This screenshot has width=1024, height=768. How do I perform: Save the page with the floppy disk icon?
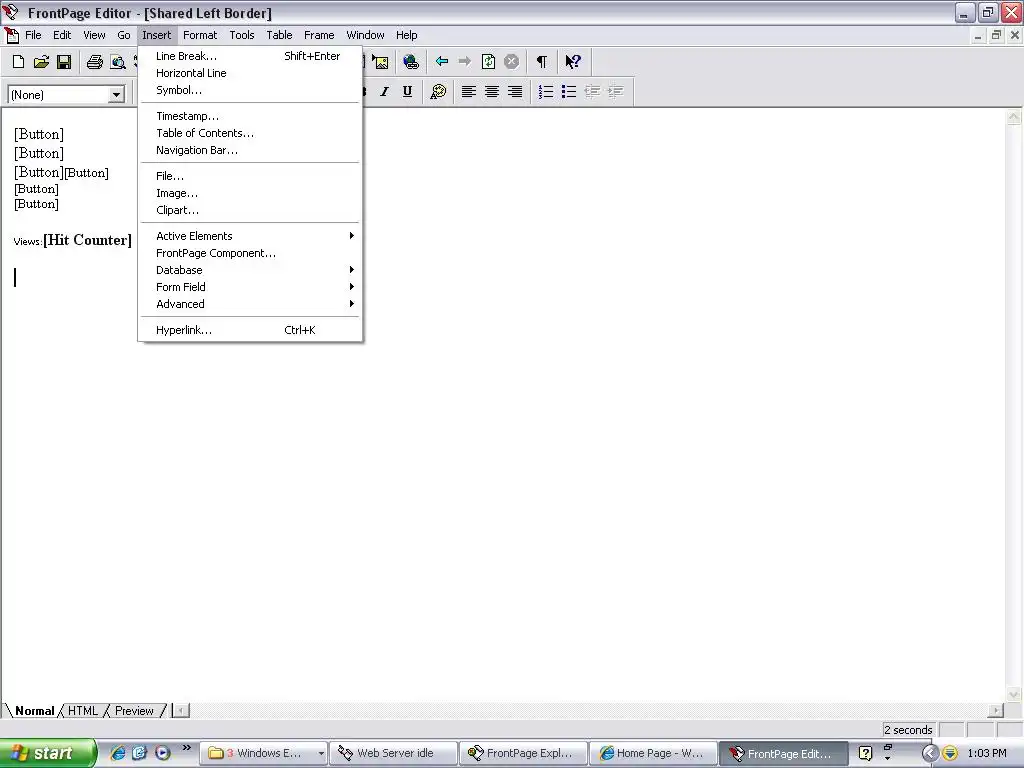coord(64,62)
